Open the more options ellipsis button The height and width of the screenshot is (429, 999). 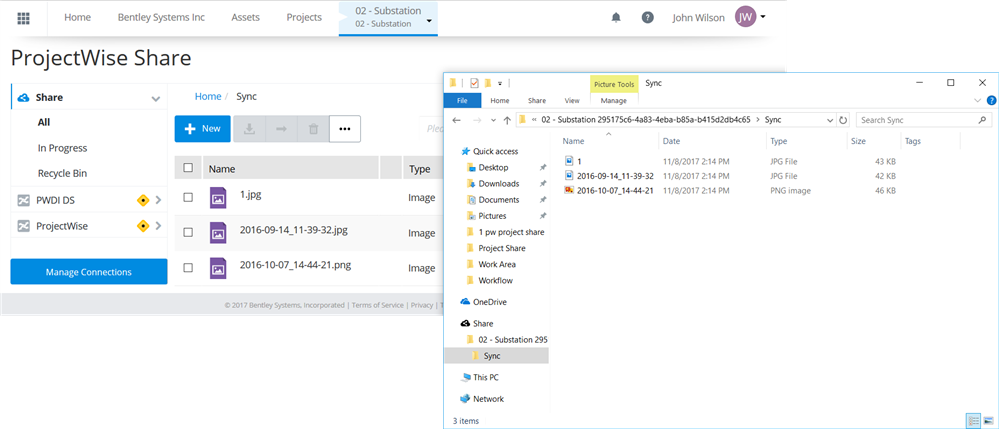pyautogui.click(x=345, y=129)
